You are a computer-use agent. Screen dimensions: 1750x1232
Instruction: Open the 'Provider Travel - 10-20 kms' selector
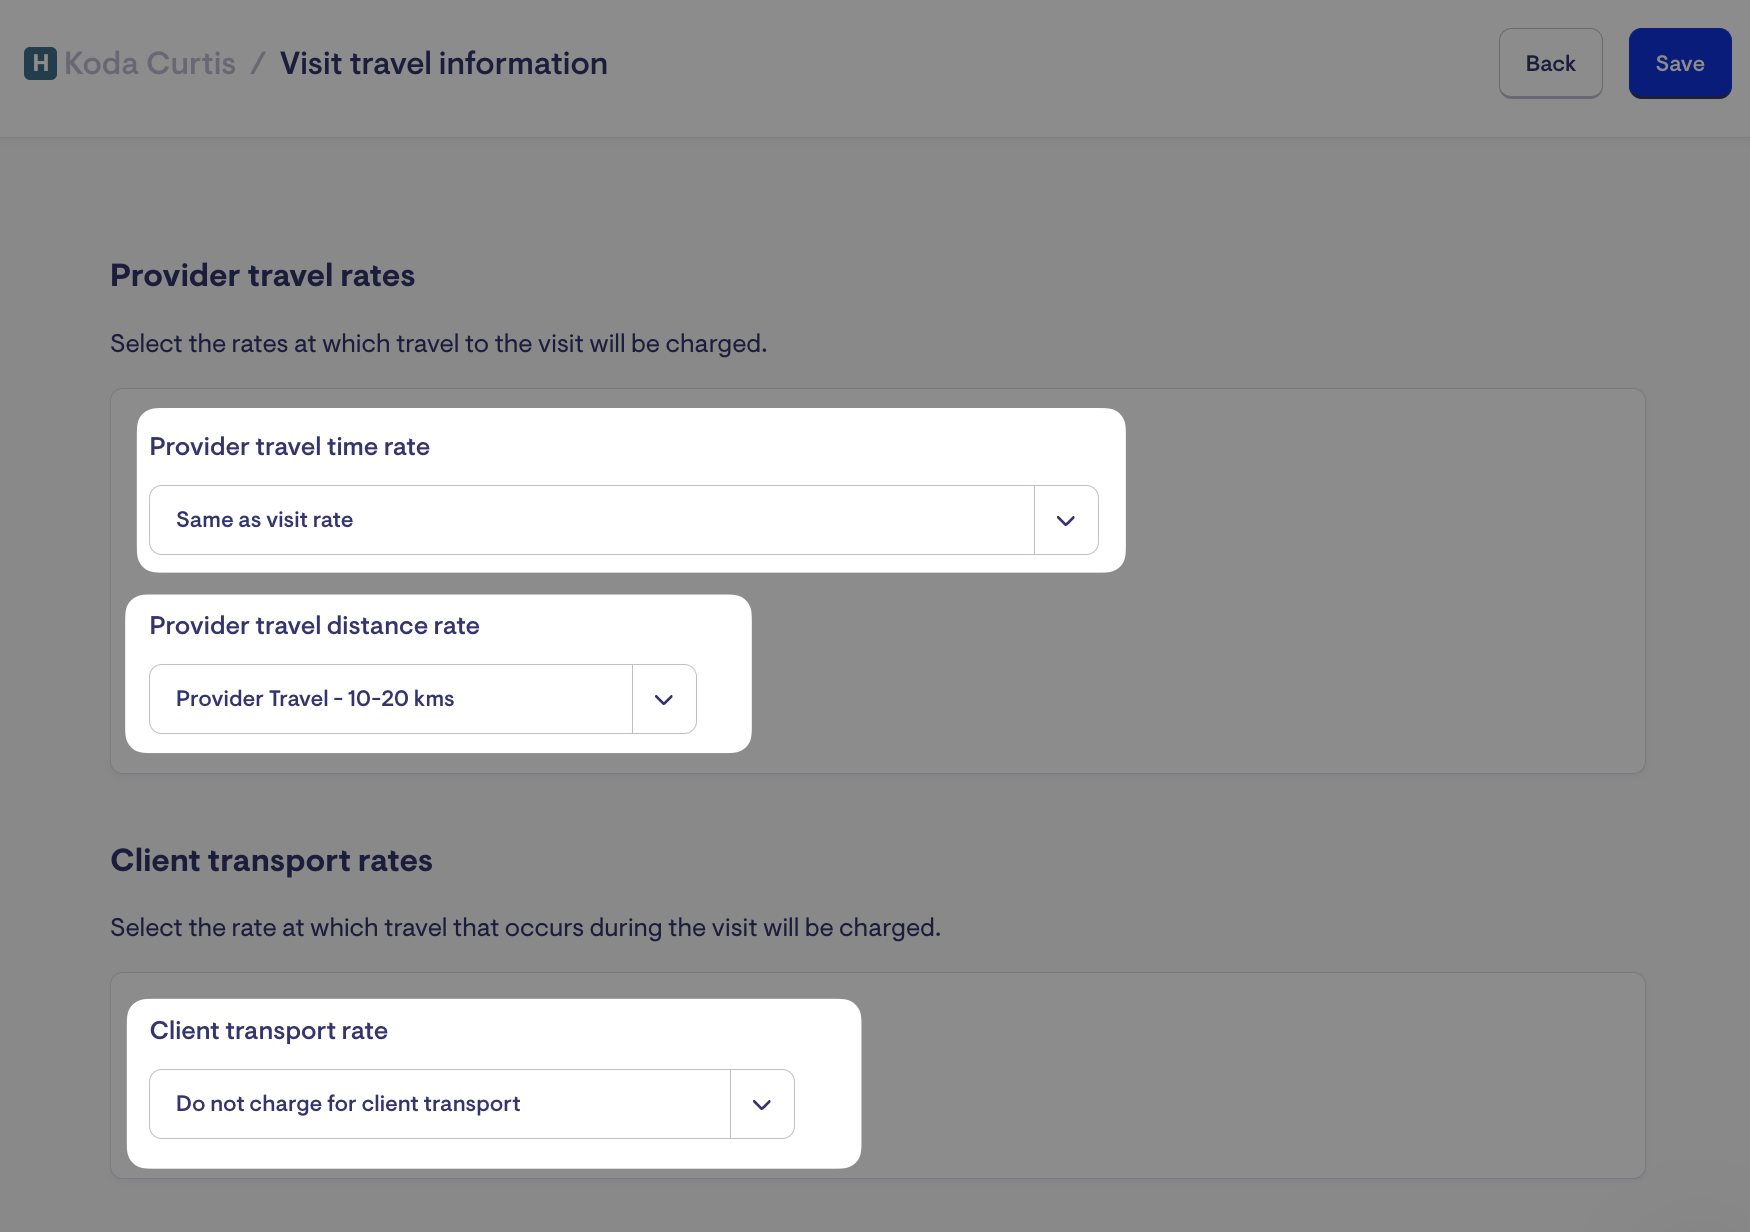tap(390, 699)
